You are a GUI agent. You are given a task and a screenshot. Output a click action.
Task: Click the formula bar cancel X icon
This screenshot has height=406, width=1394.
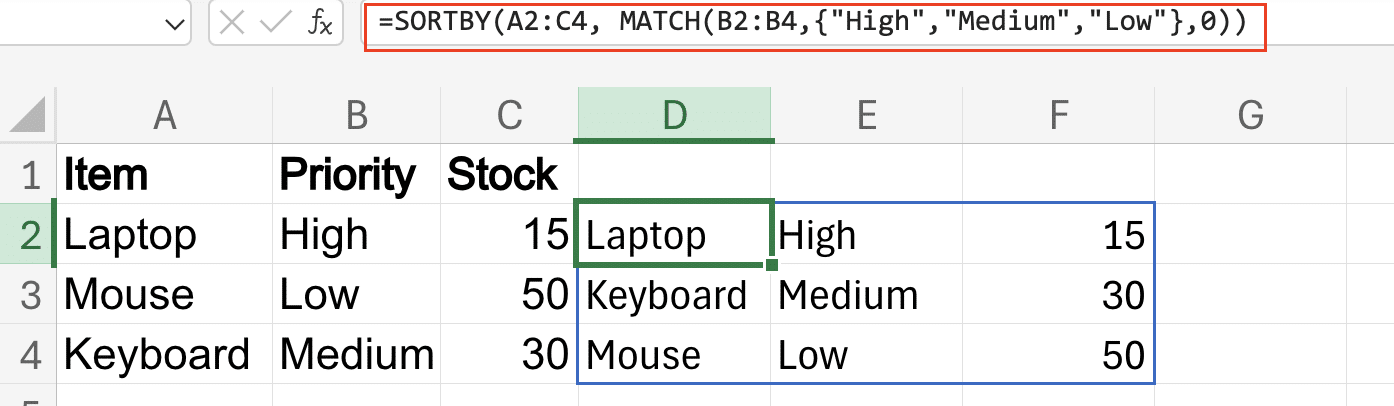[x=232, y=24]
